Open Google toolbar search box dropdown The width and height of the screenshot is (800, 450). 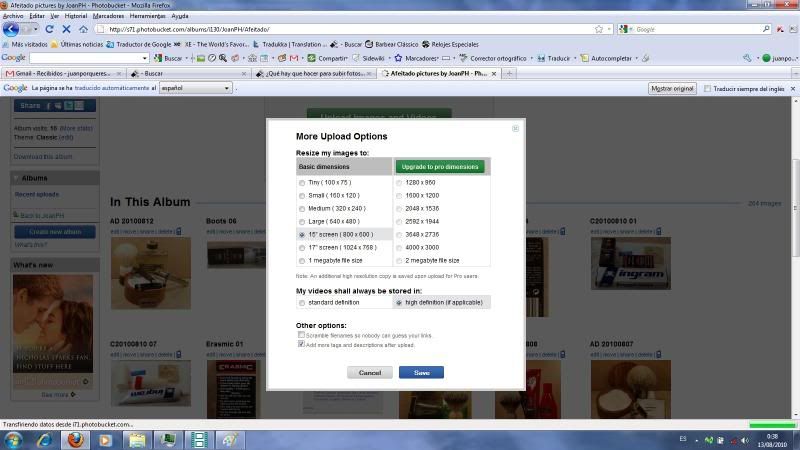[x=145, y=58]
